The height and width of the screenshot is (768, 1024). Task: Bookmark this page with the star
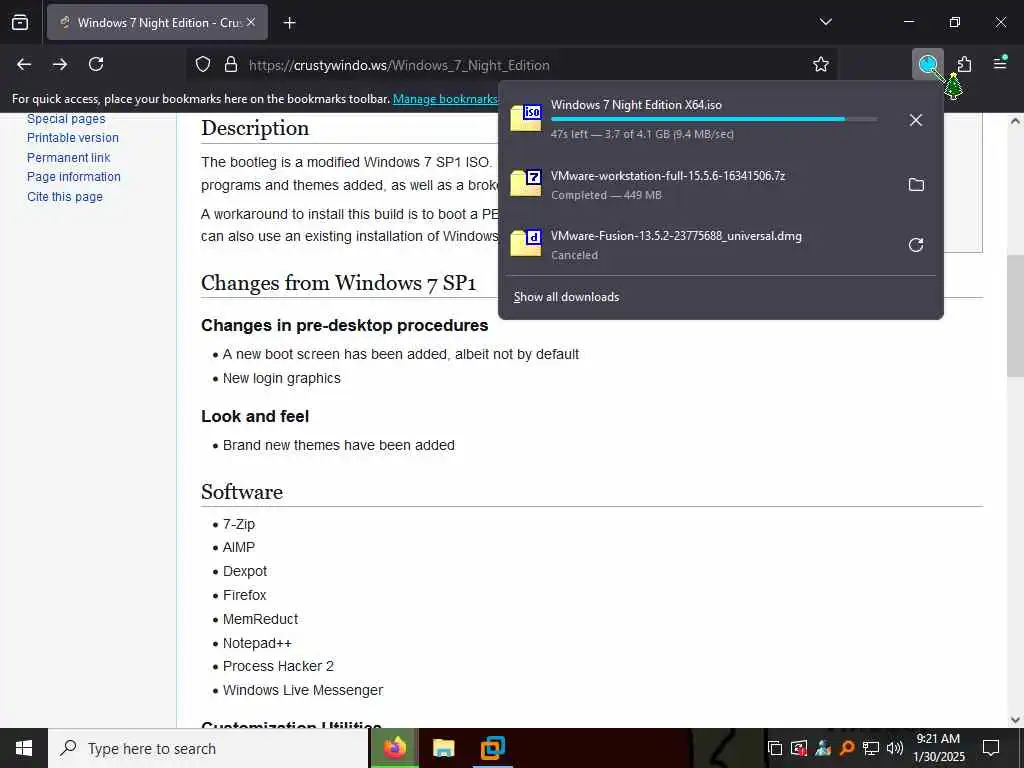(x=821, y=64)
